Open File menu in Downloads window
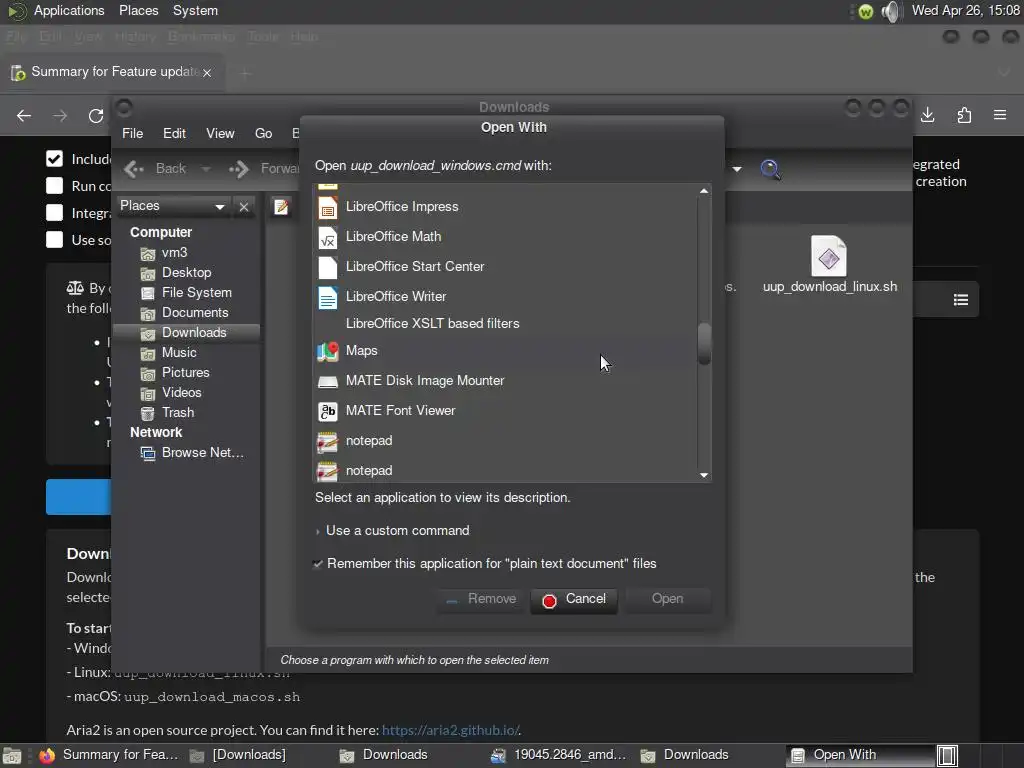The image size is (1024, 768). [133, 133]
